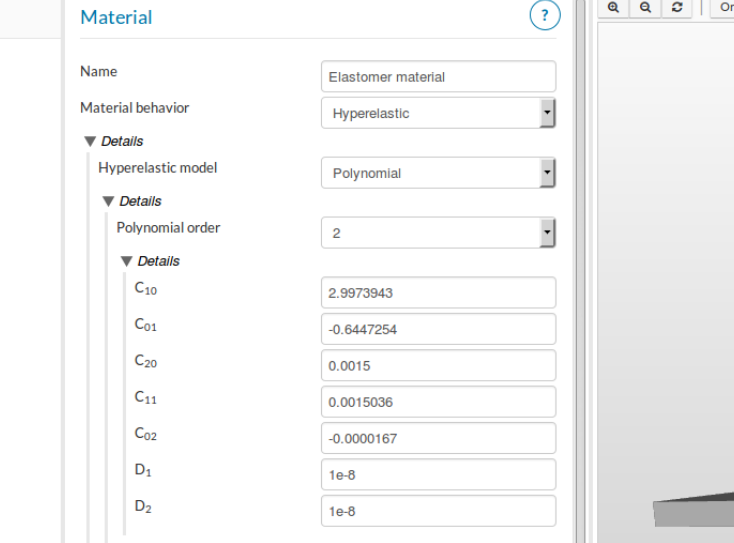The width and height of the screenshot is (734, 543).
Task: Click the refresh view icon
Action: point(677,7)
